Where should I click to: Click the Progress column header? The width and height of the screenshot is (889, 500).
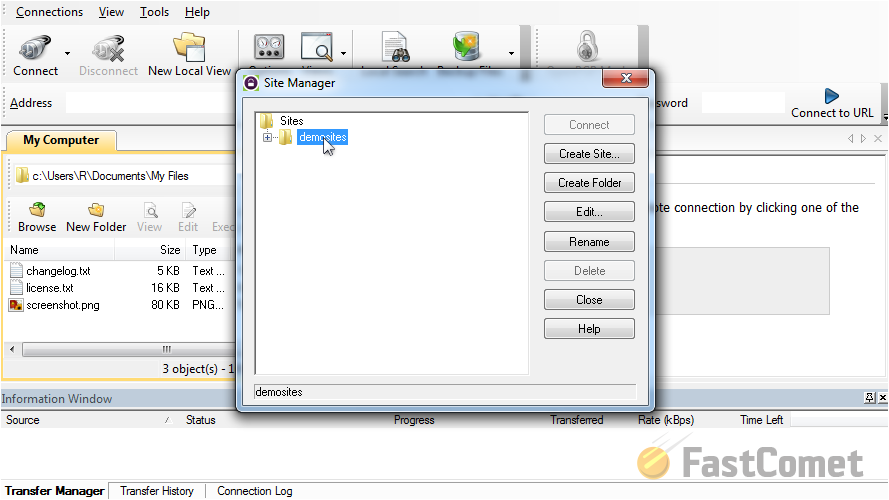(x=414, y=420)
